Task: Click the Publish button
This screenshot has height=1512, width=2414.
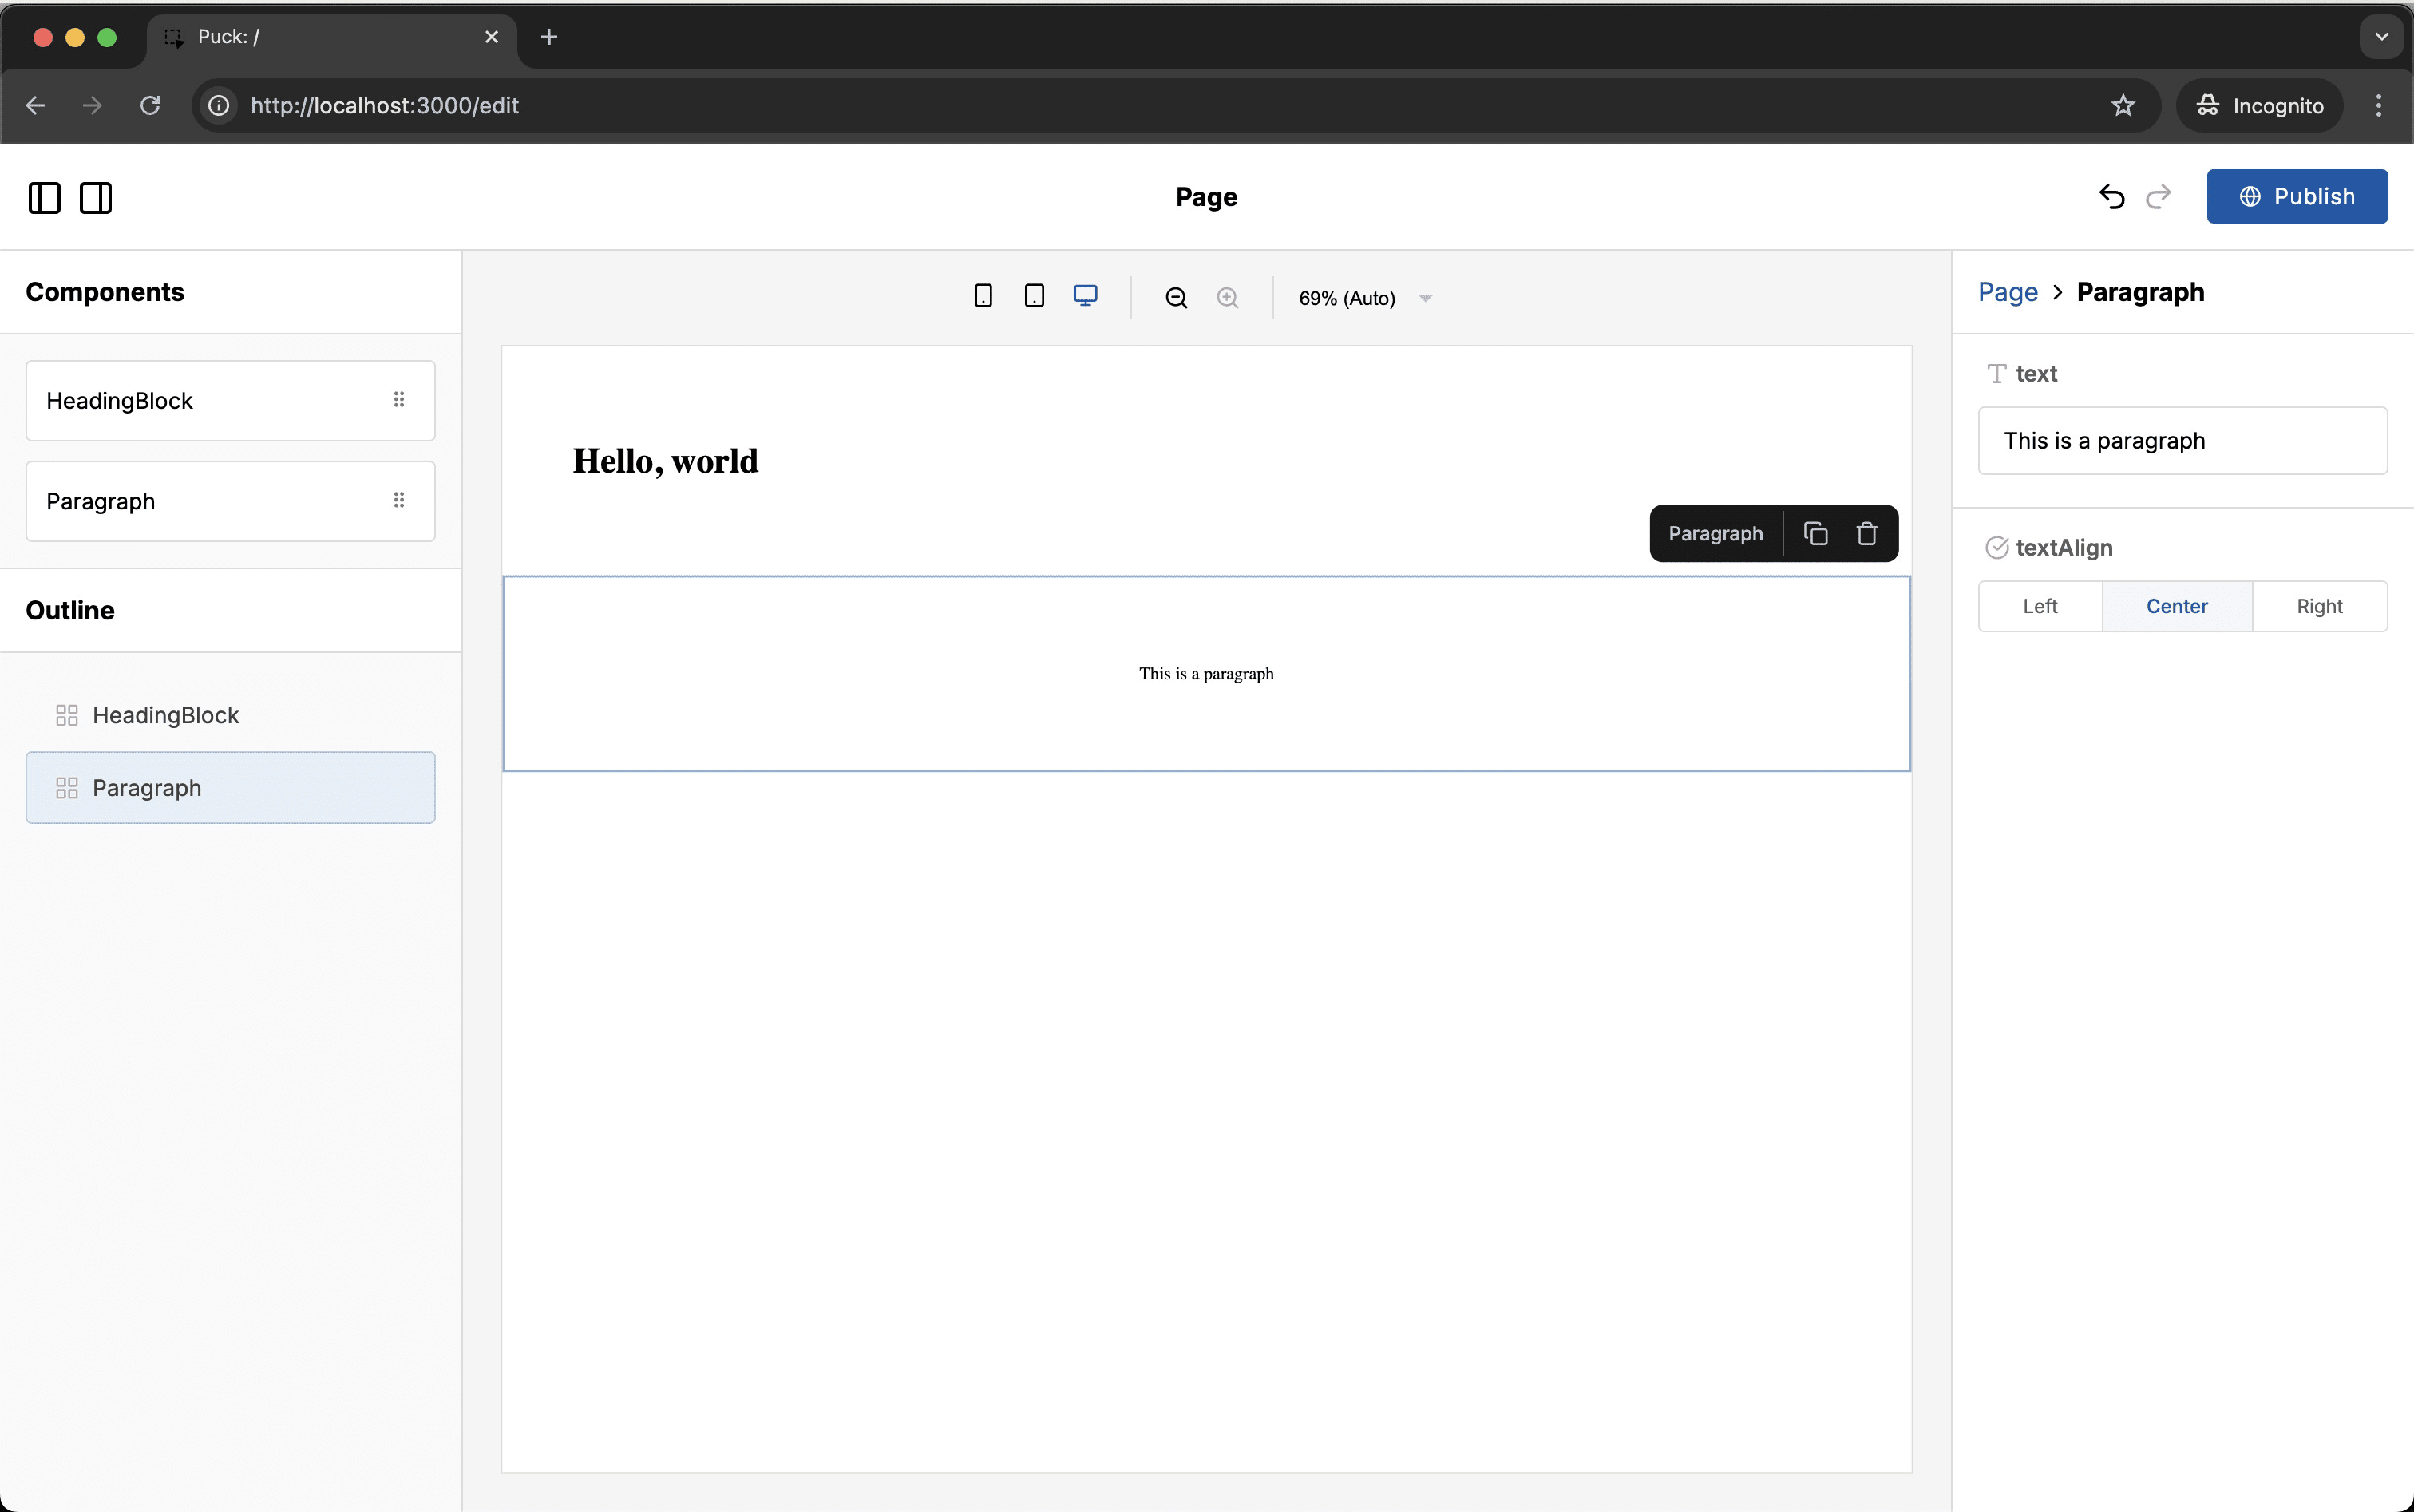Action: [2296, 196]
